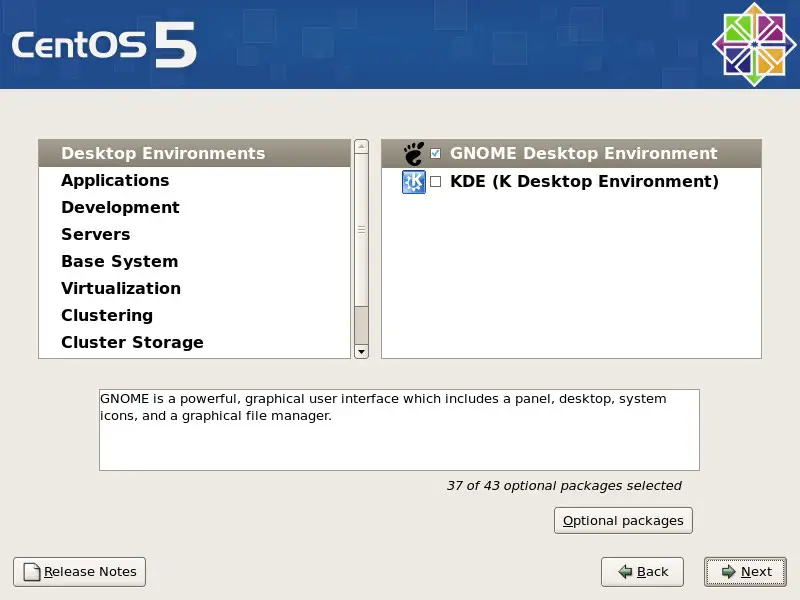Uncheck the GNOME Desktop Environment checkbox

pos(435,154)
